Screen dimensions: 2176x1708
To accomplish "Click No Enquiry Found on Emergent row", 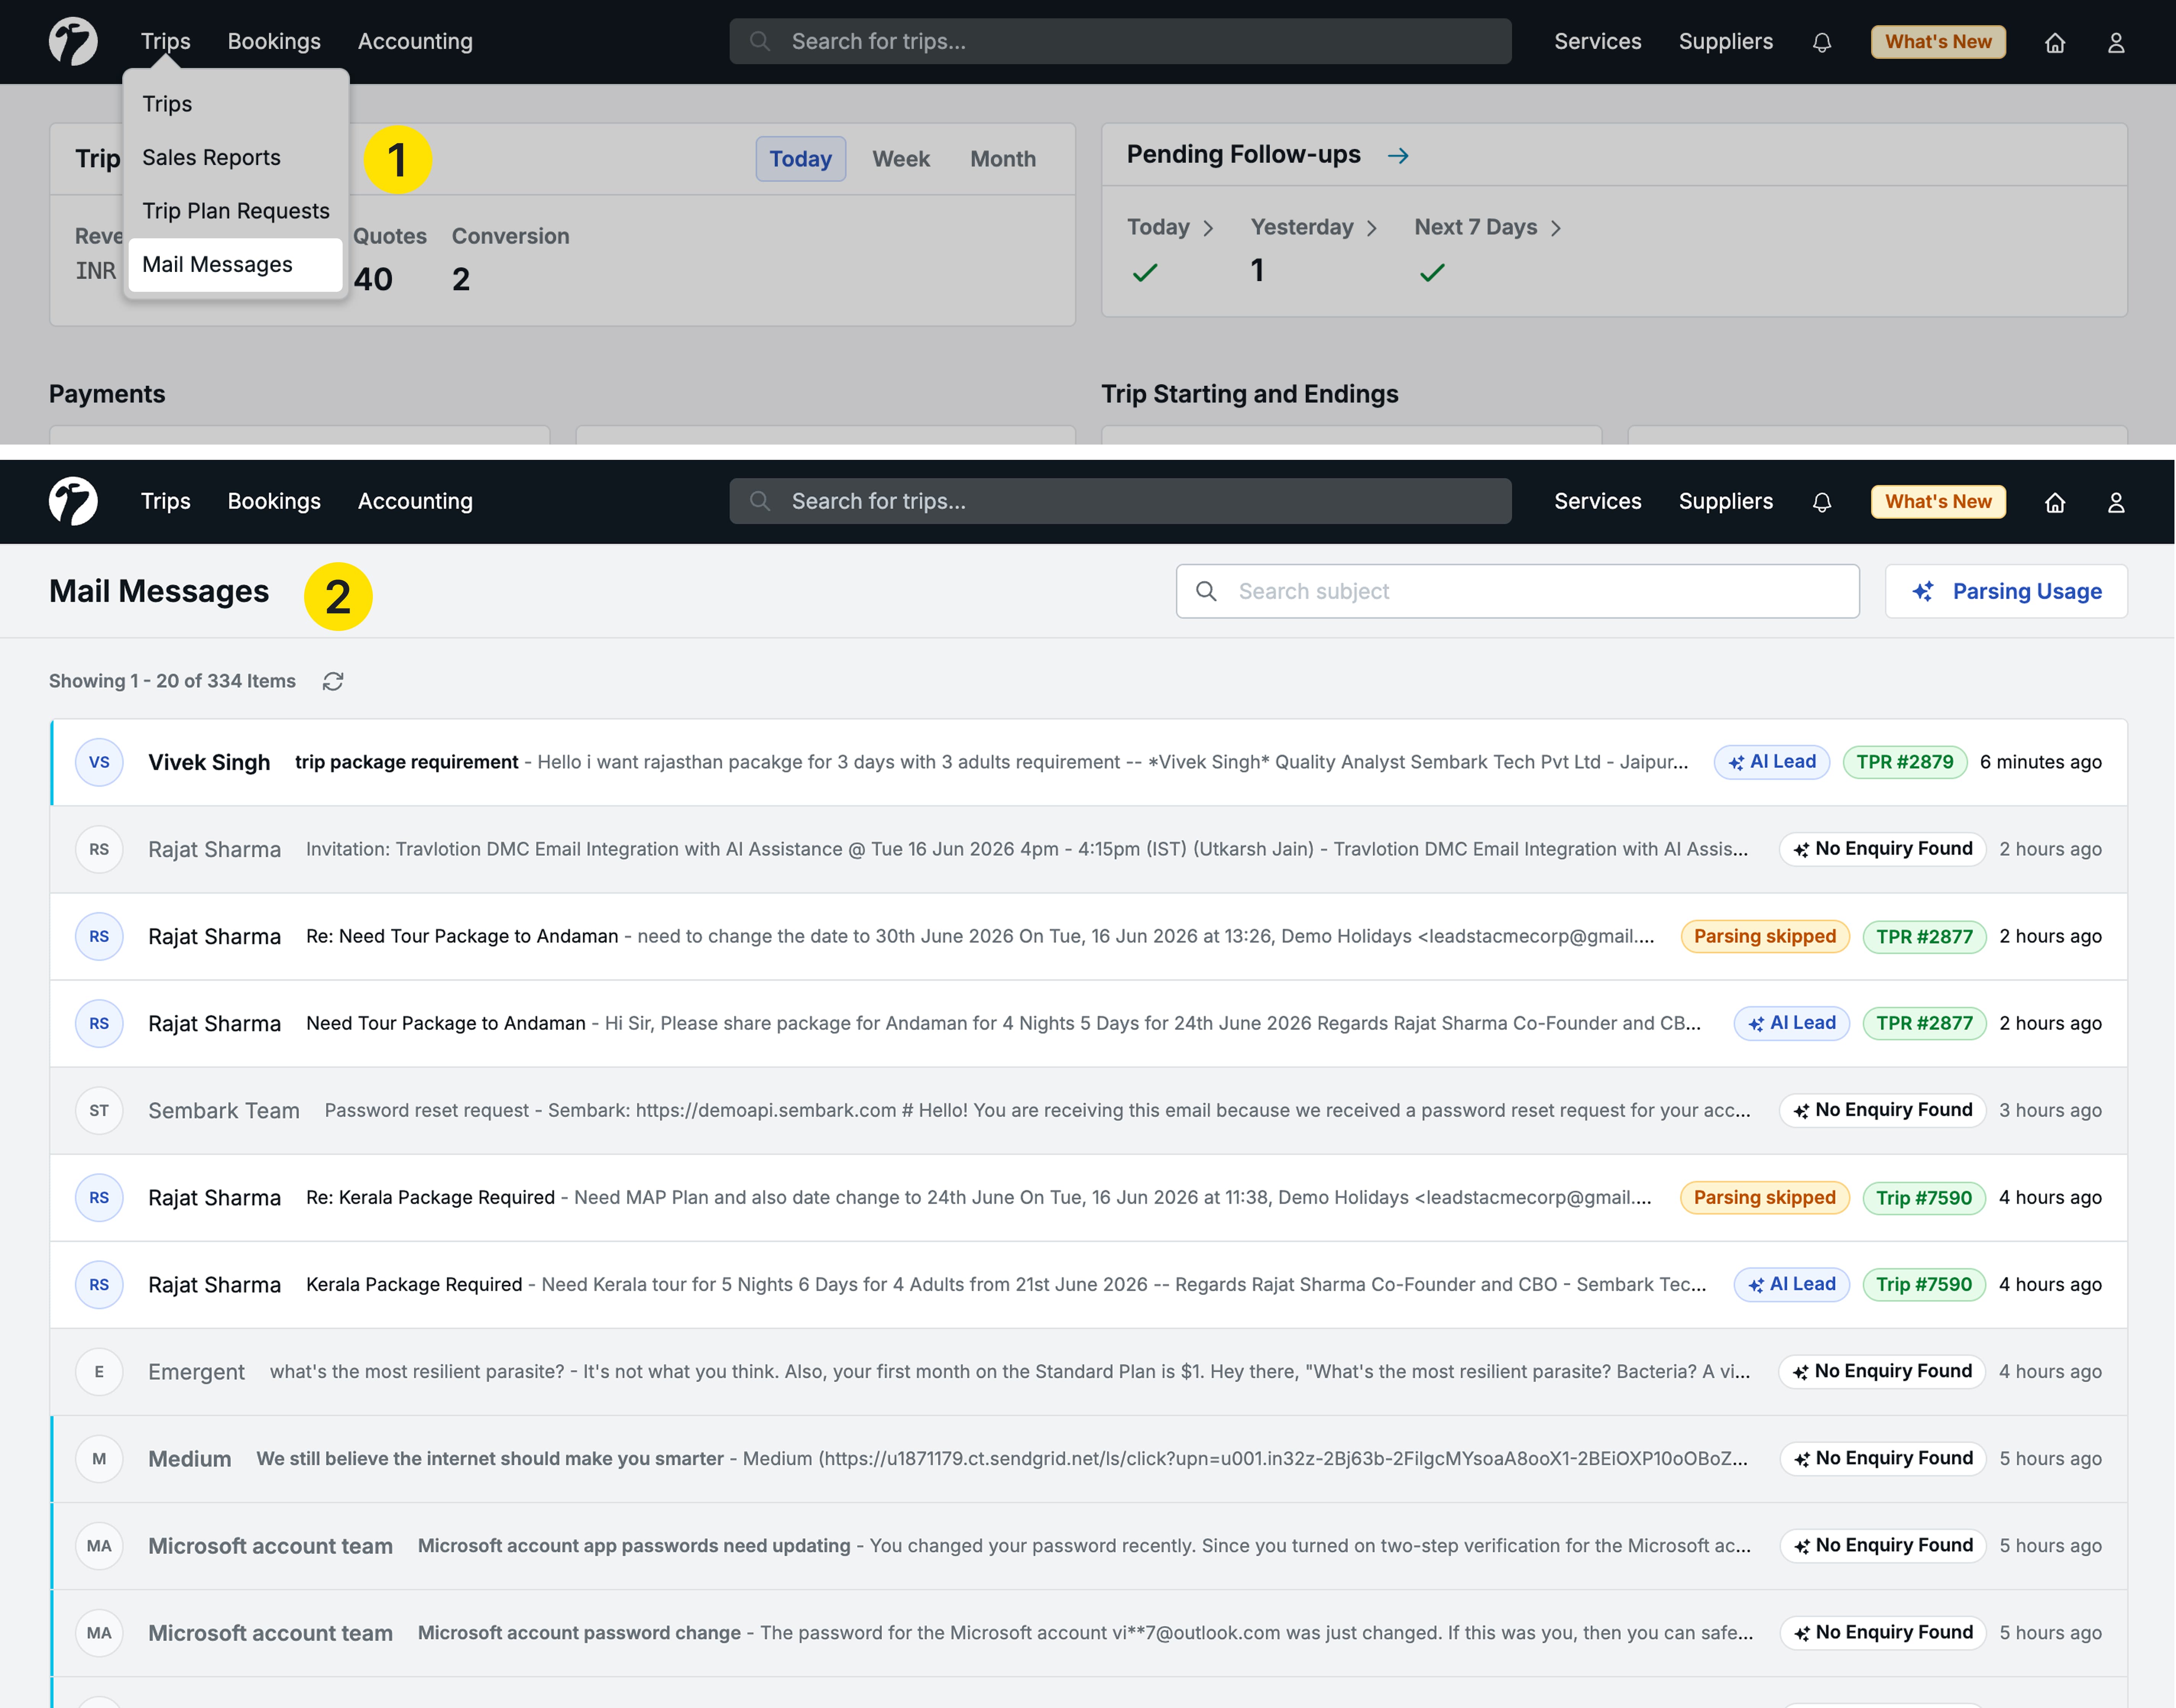I will 1882,1371.
